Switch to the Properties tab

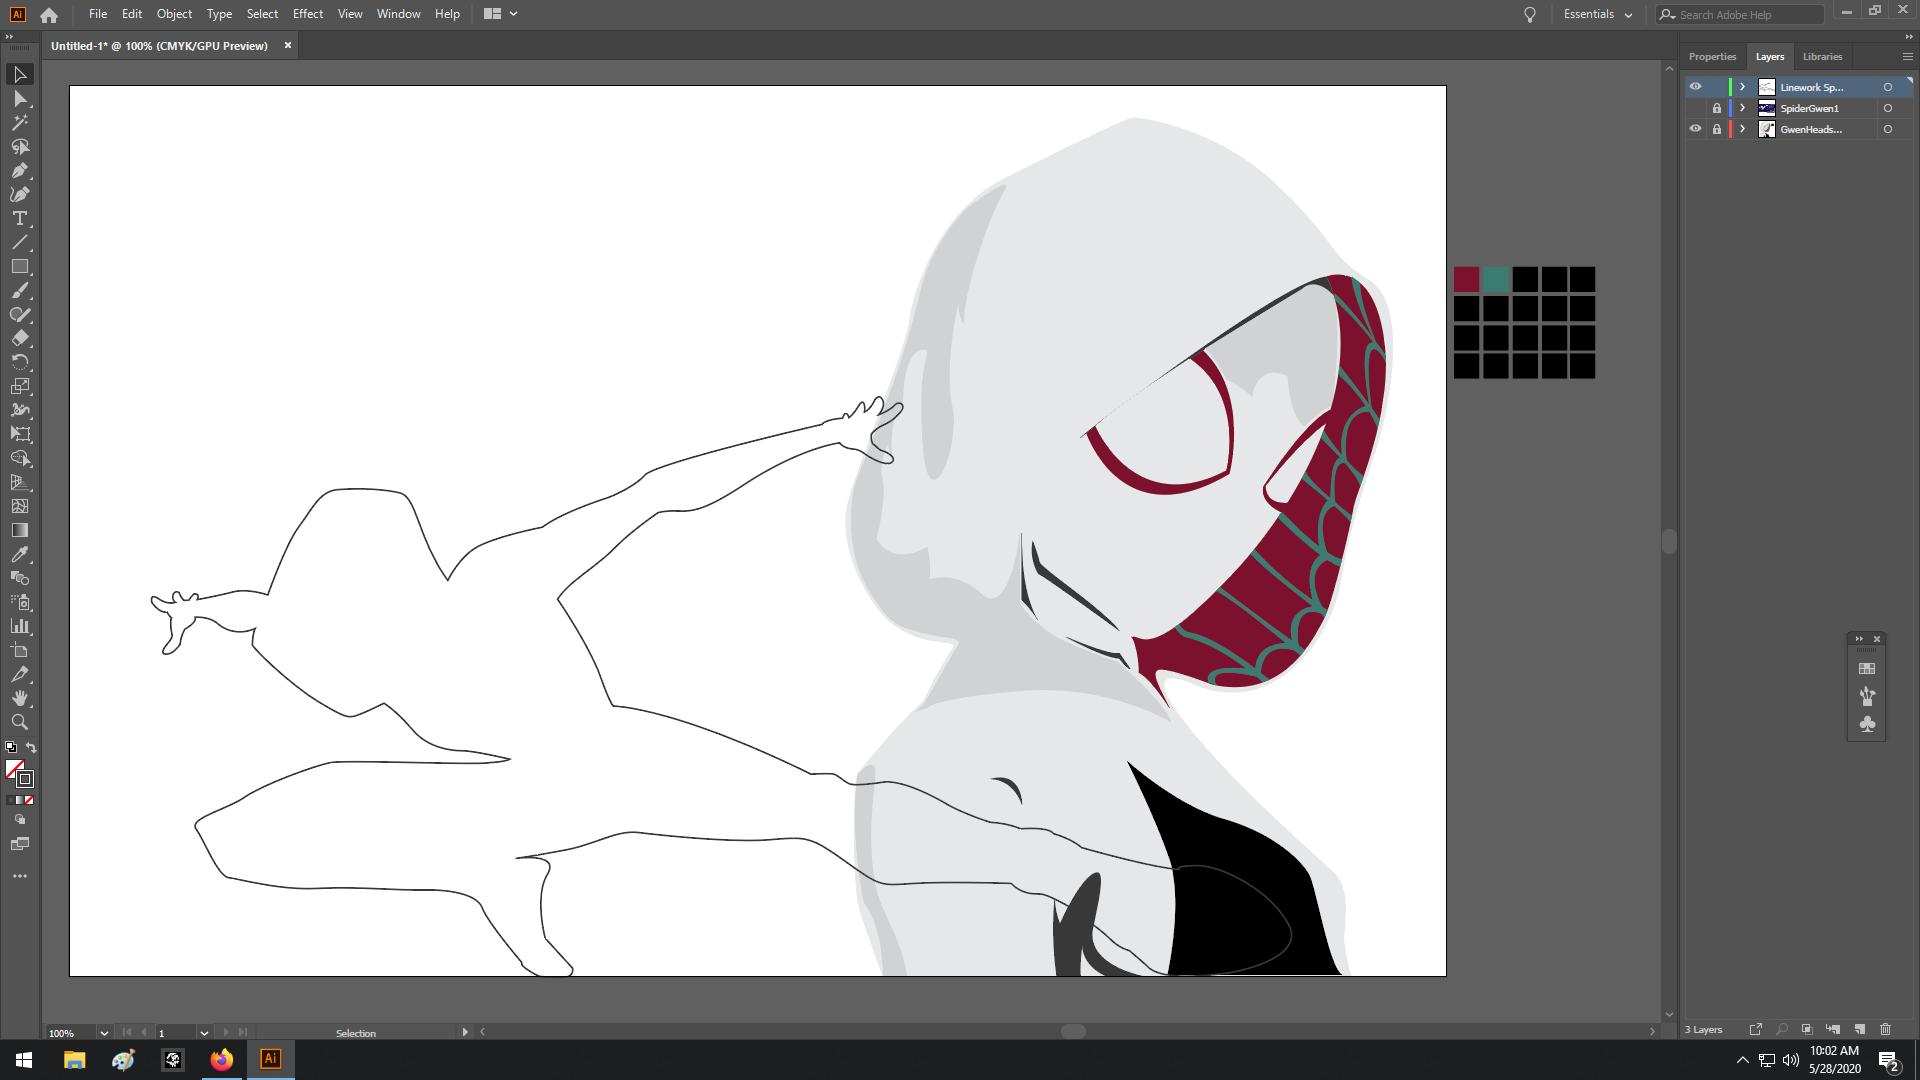point(1712,57)
